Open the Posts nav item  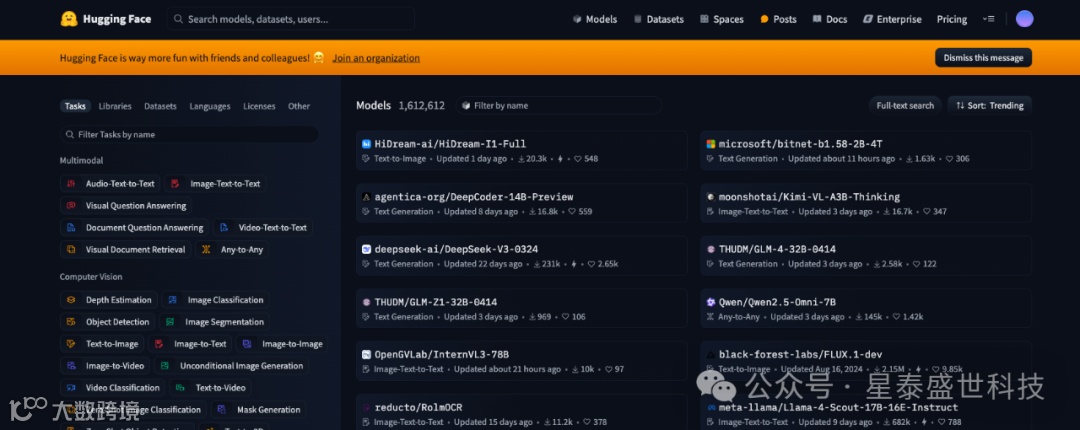point(778,19)
